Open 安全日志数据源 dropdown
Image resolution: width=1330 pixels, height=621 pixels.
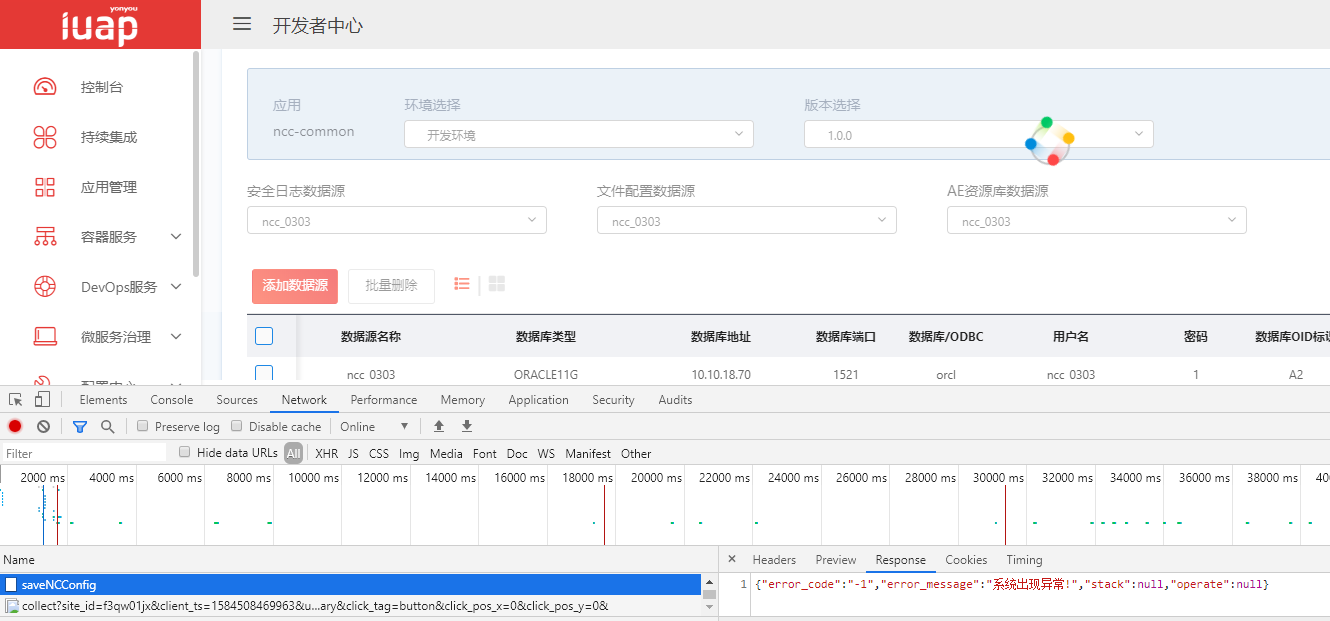[x=397, y=220]
